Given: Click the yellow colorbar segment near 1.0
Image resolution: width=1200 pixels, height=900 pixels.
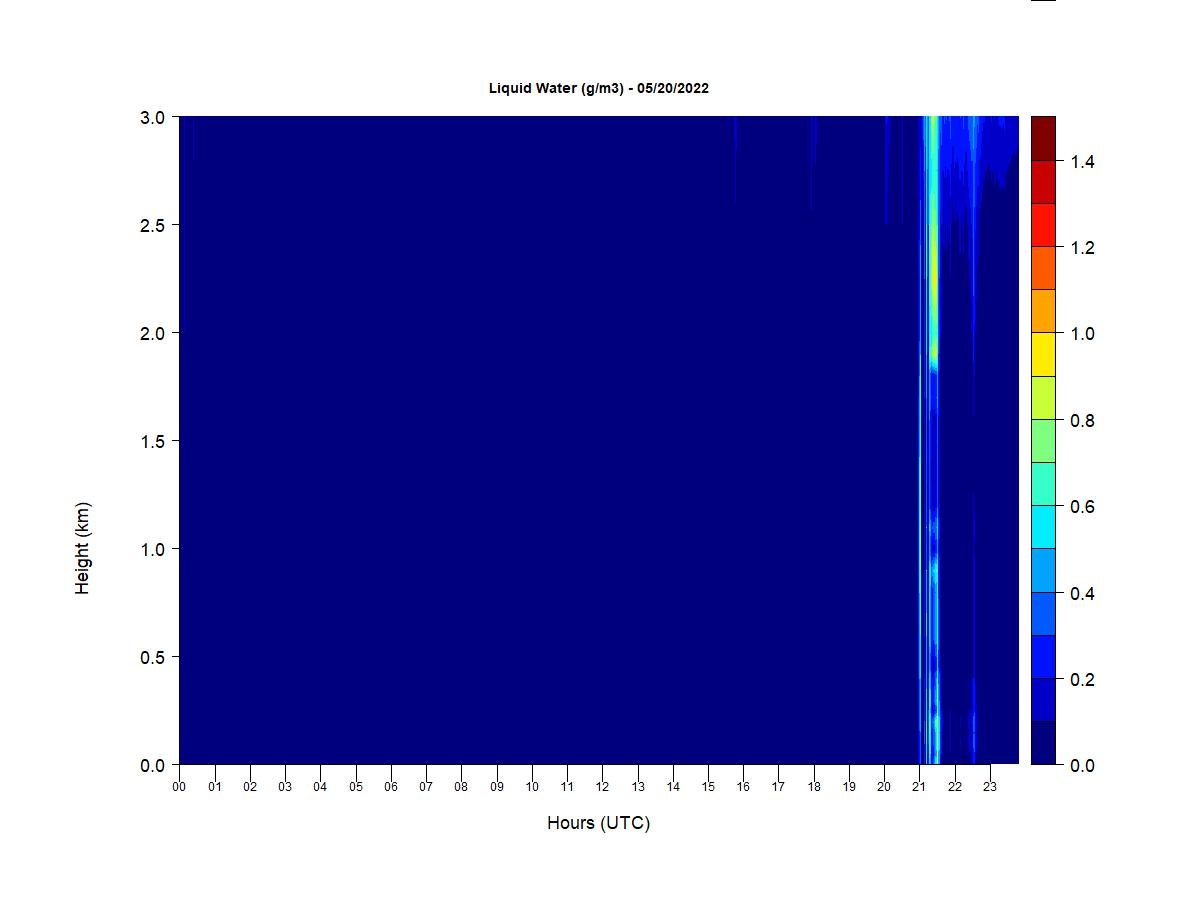Looking at the screenshot, I should (x=1043, y=354).
